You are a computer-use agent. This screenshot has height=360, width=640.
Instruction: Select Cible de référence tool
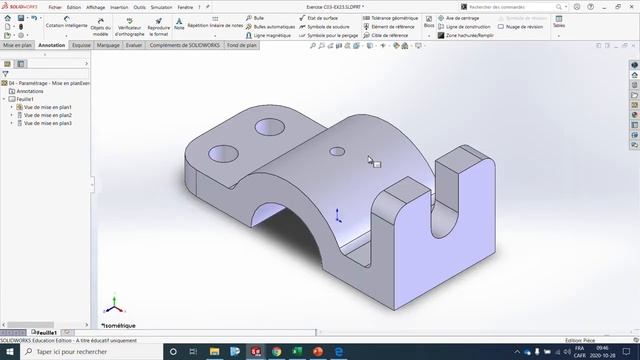[x=385, y=36]
